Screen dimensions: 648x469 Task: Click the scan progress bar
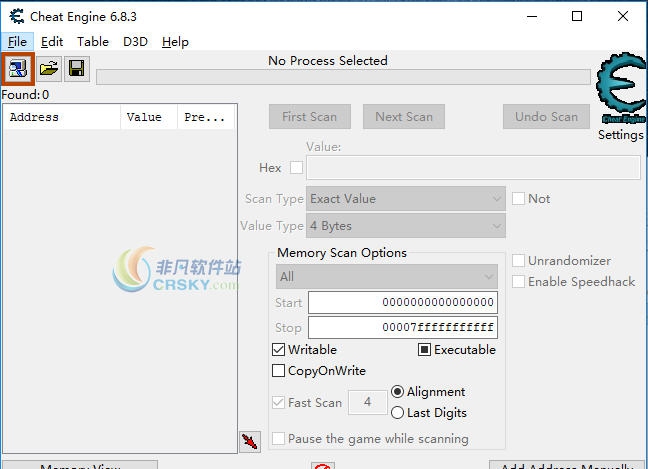[x=343, y=77]
